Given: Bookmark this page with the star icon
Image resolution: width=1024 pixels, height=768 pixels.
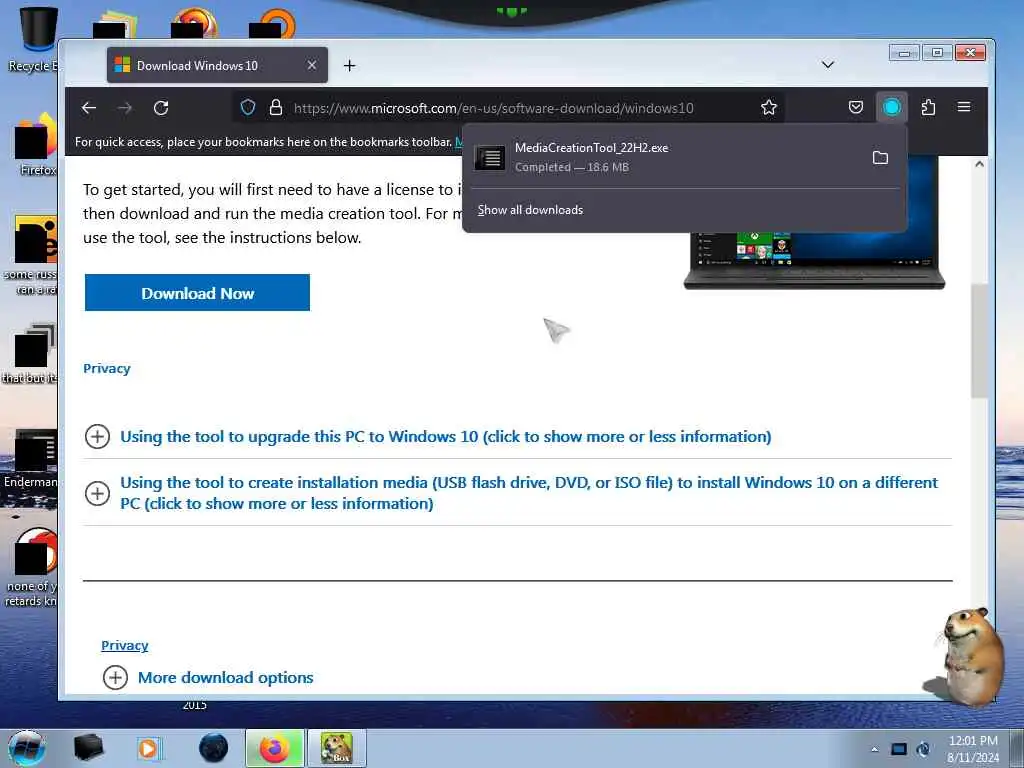Looking at the screenshot, I should pos(769,107).
